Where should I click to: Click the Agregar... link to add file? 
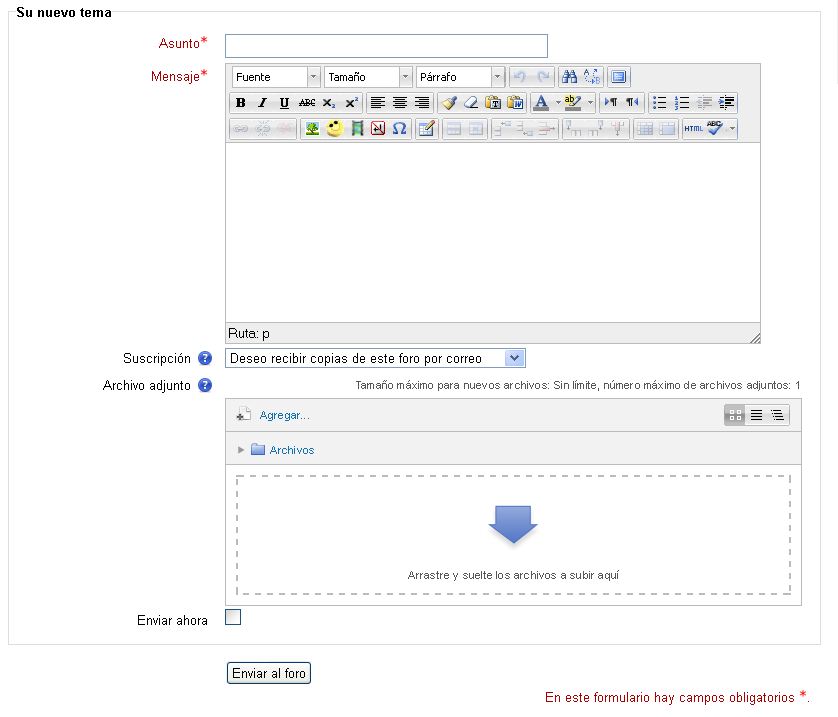284,415
